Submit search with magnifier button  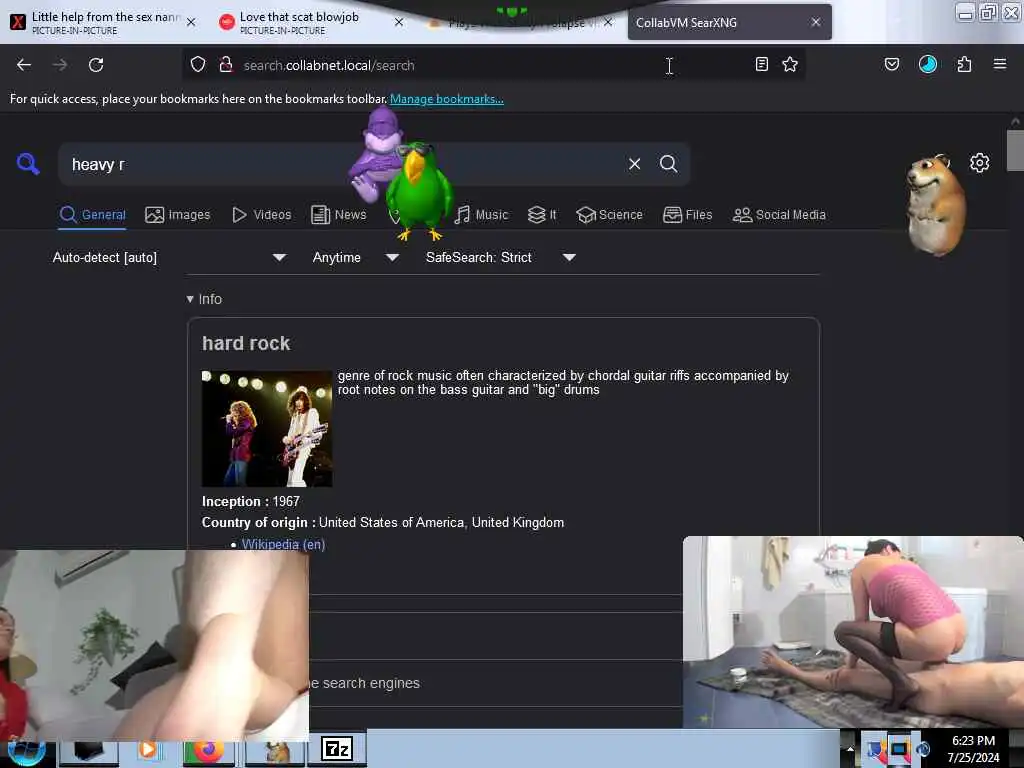point(668,164)
